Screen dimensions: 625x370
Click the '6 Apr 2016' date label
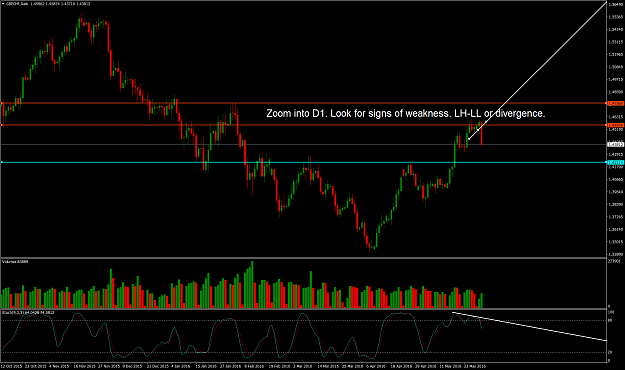(376, 366)
